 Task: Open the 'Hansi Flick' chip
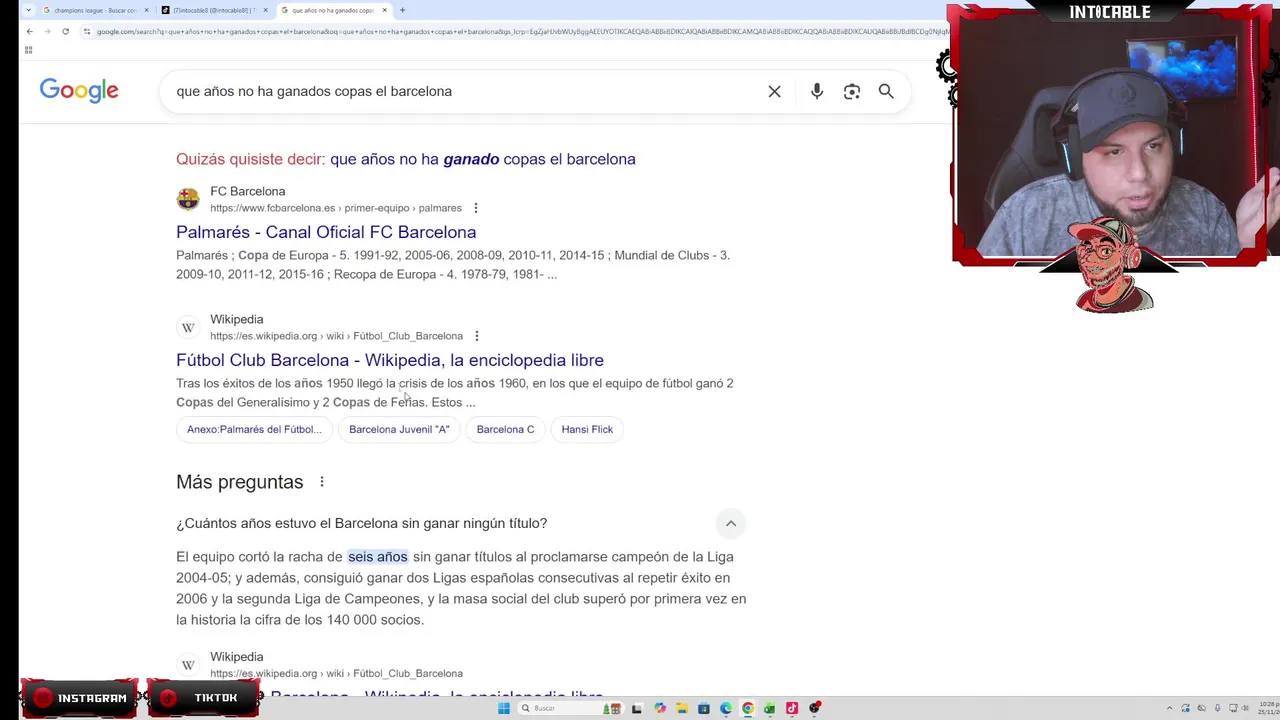click(587, 429)
